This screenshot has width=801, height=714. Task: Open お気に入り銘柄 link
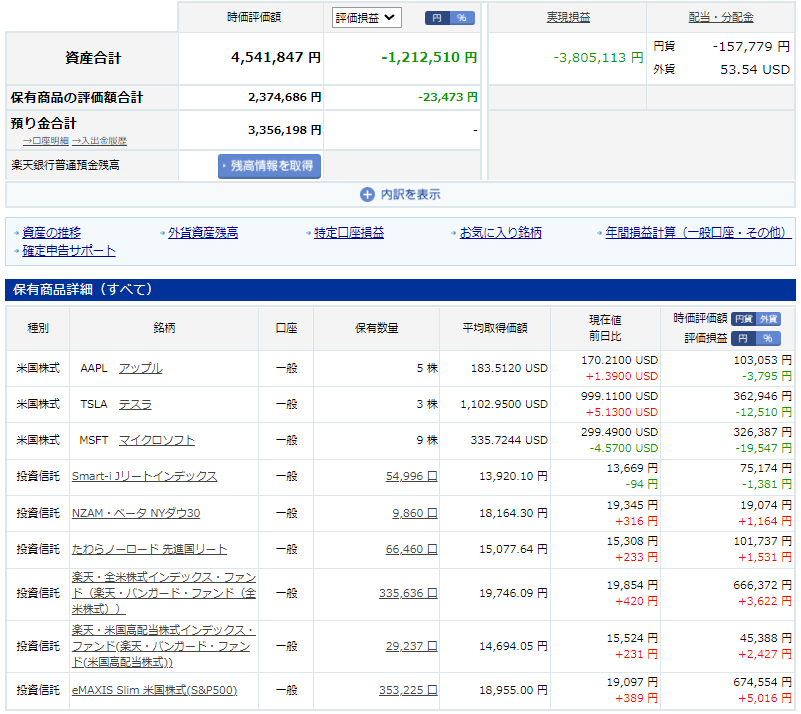click(x=500, y=233)
